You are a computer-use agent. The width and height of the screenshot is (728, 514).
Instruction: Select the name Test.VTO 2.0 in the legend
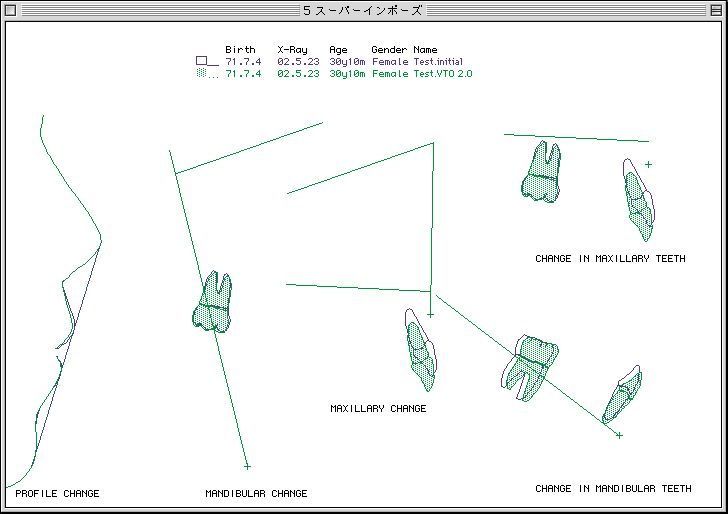point(442,73)
